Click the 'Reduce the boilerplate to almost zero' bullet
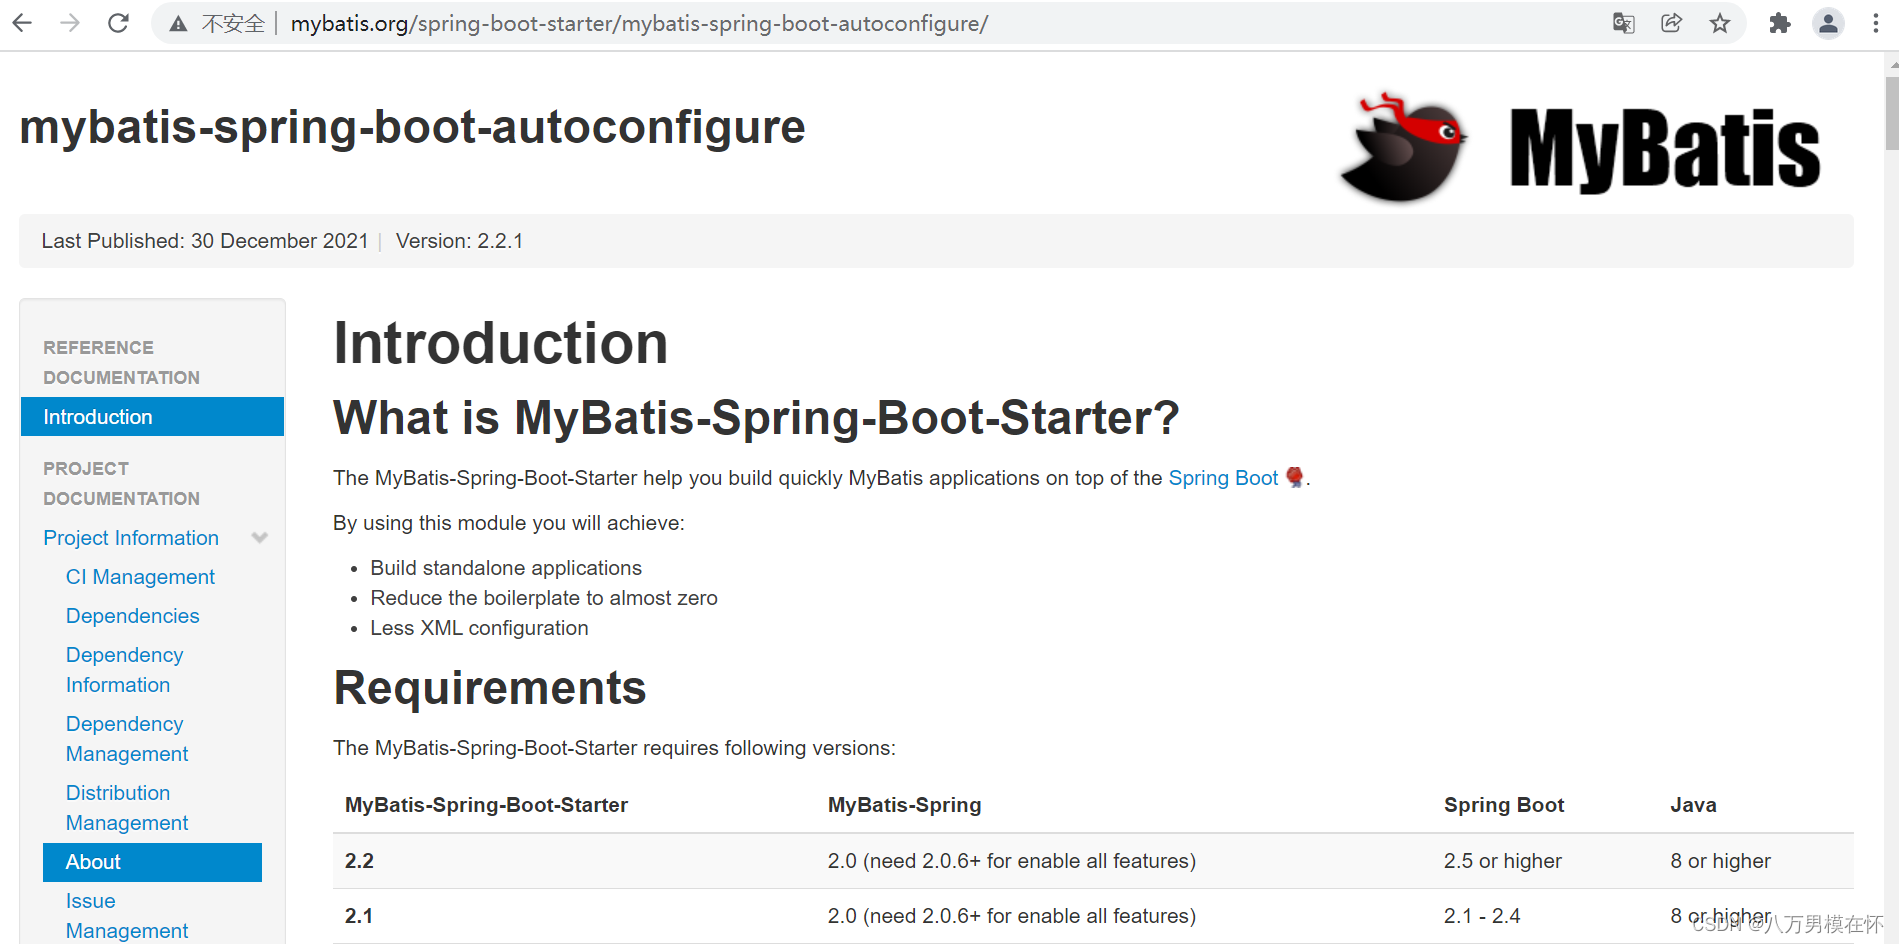This screenshot has height=944, width=1899. [544, 598]
